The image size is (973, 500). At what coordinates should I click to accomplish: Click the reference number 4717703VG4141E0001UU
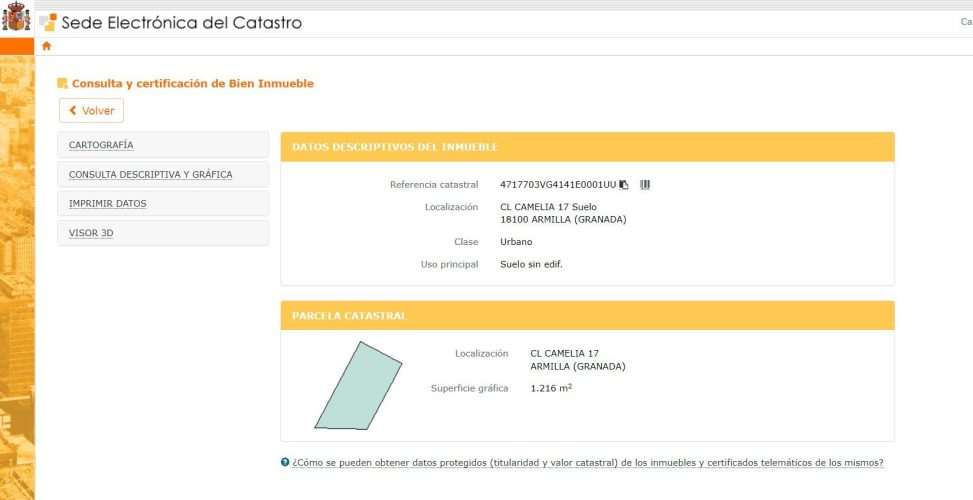(x=558, y=185)
